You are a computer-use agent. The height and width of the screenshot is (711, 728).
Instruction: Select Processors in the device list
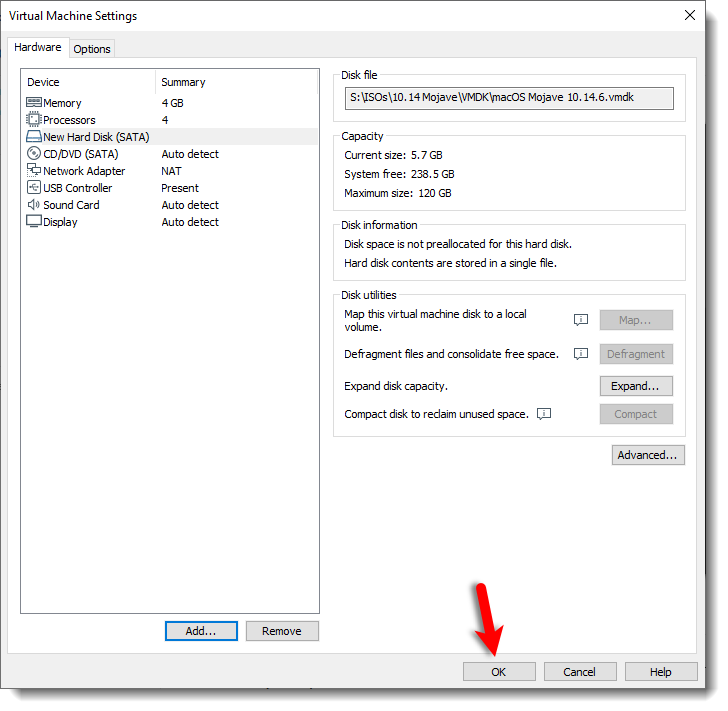[171, 120]
